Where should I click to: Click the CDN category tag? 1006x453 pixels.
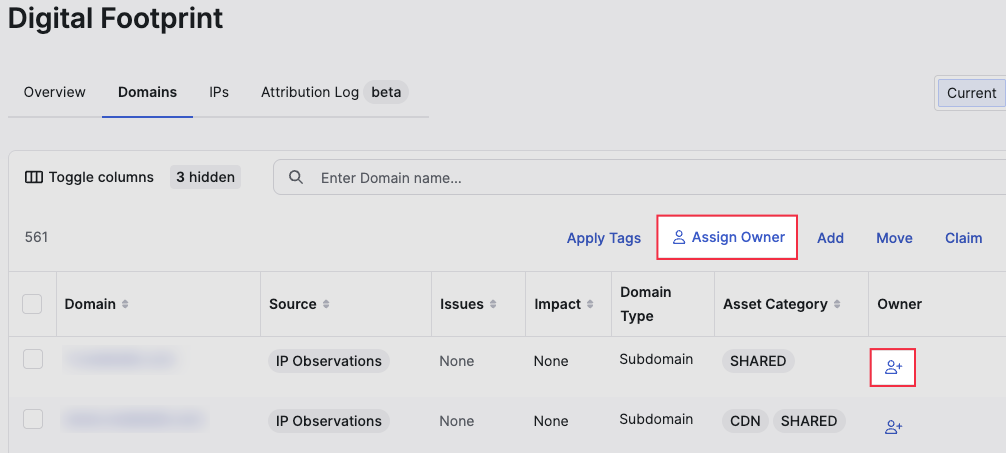(x=745, y=421)
